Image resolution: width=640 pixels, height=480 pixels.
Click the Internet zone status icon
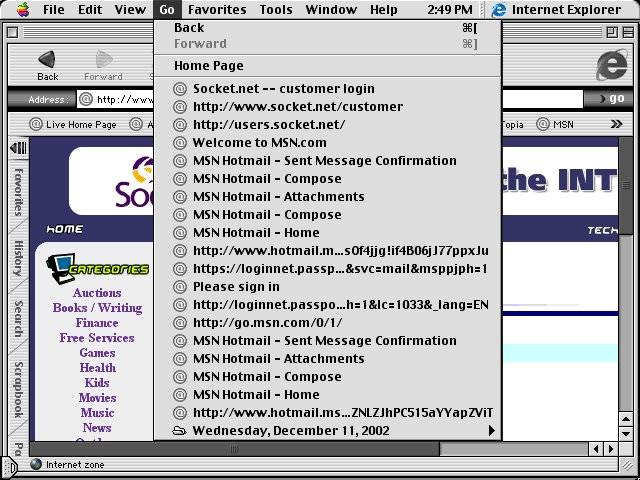pos(36,464)
